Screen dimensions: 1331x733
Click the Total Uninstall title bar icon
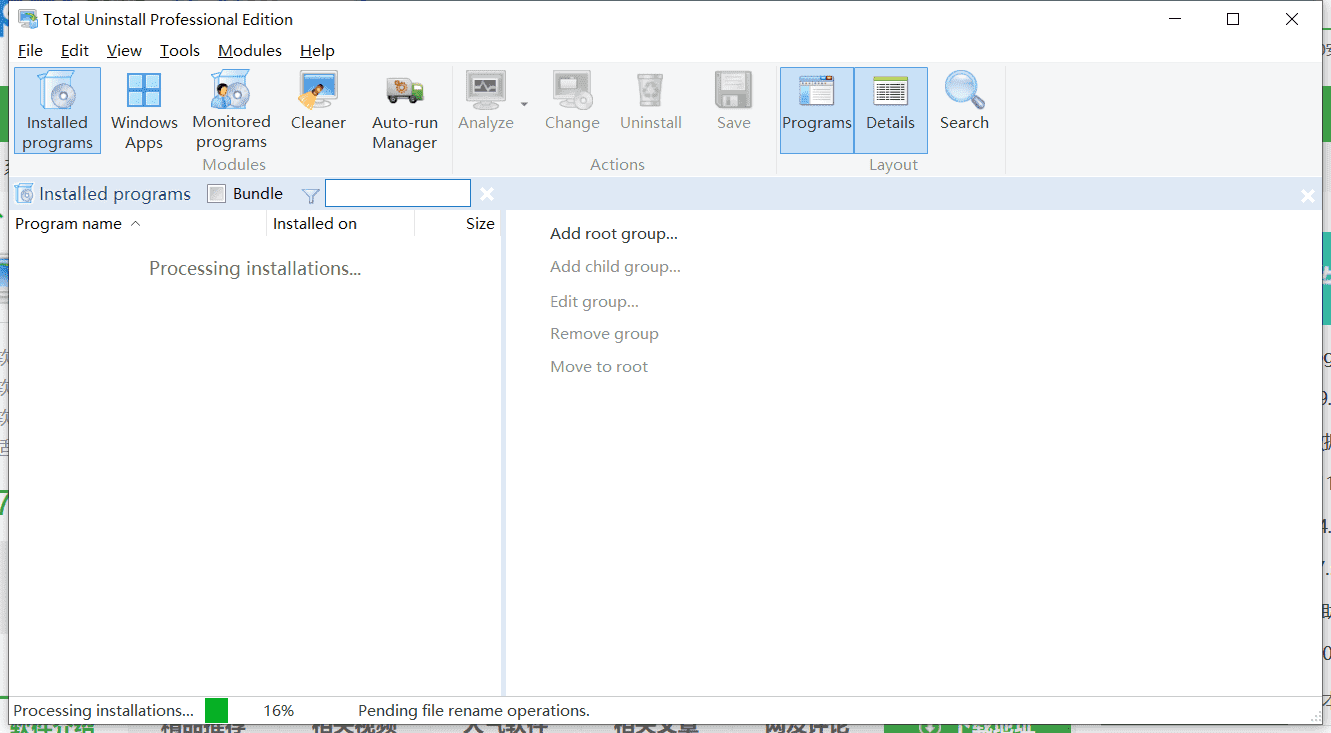28,19
